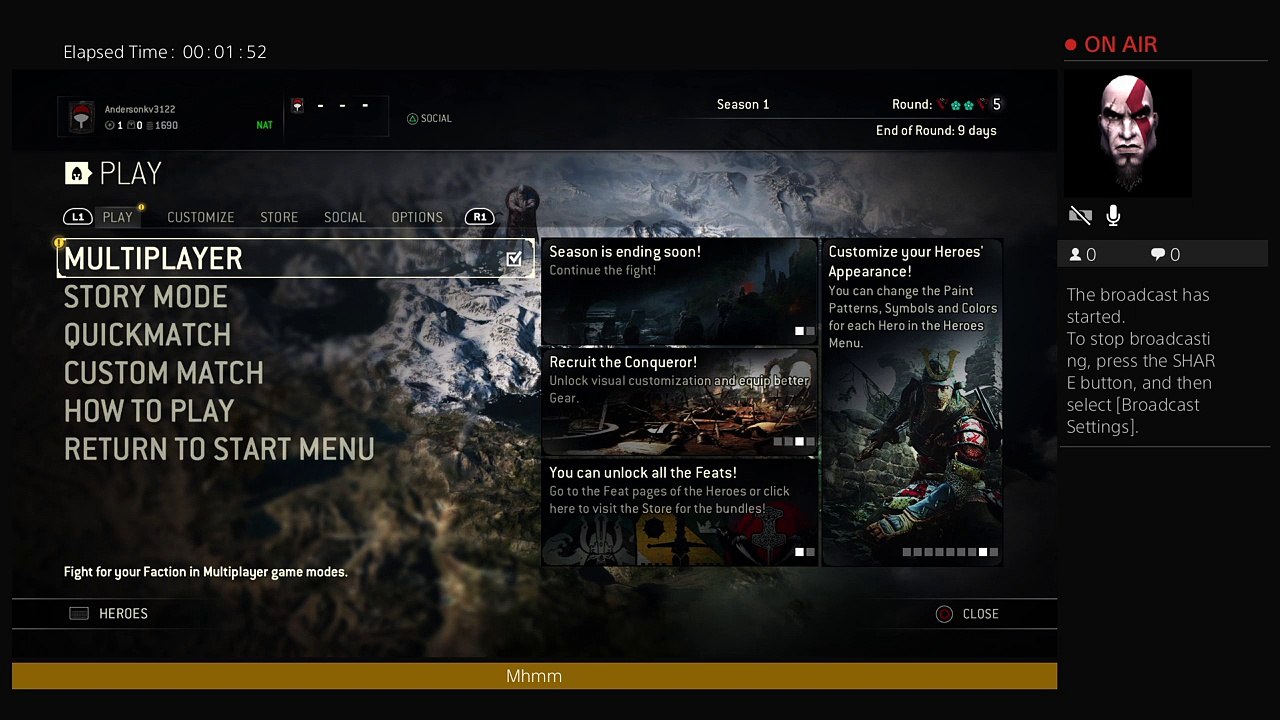The height and width of the screenshot is (720, 1280).
Task: Click the R1 shoulder button badge
Action: coord(480,217)
